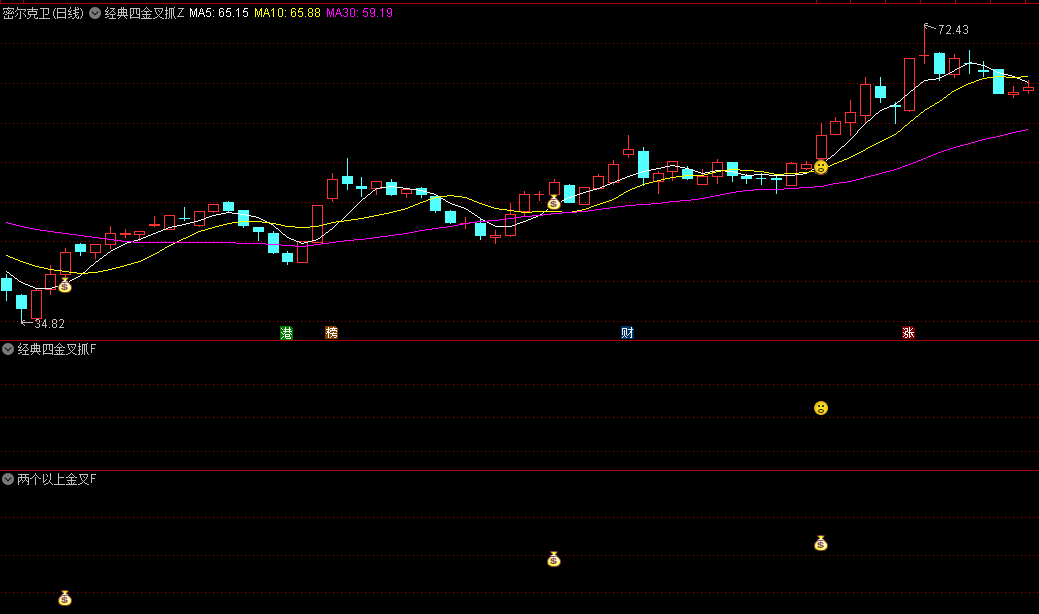Click the lowest money bag in the 两个以上金叉F panel
This screenshot has height=614, width=1039.
pos(64,599)
